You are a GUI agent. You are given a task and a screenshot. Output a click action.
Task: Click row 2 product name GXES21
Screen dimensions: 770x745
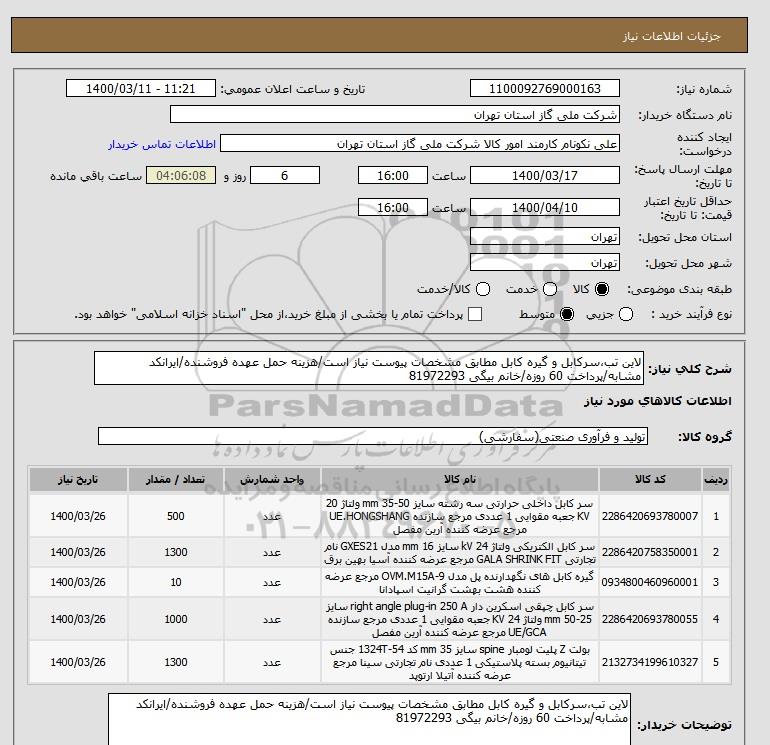pos(460,552)
